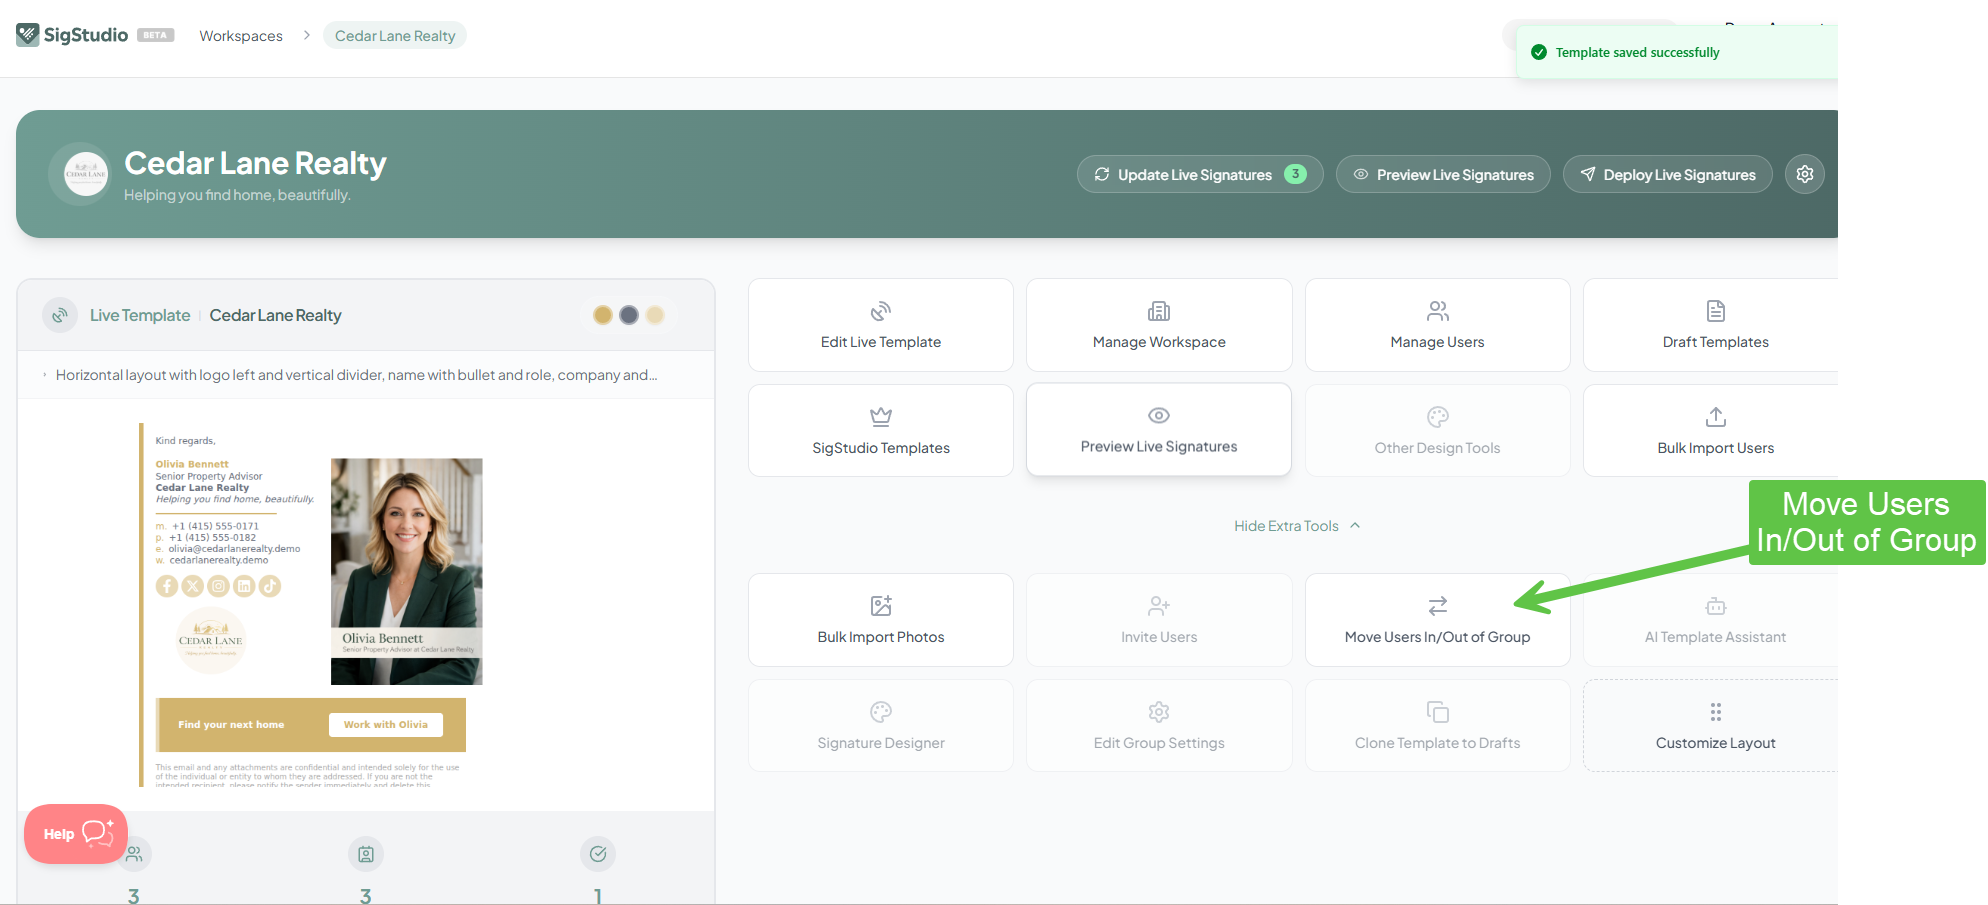Open Move Users In/Out of Group
The height and width of the screenshot is (905, 1988).
(1437, 620)
